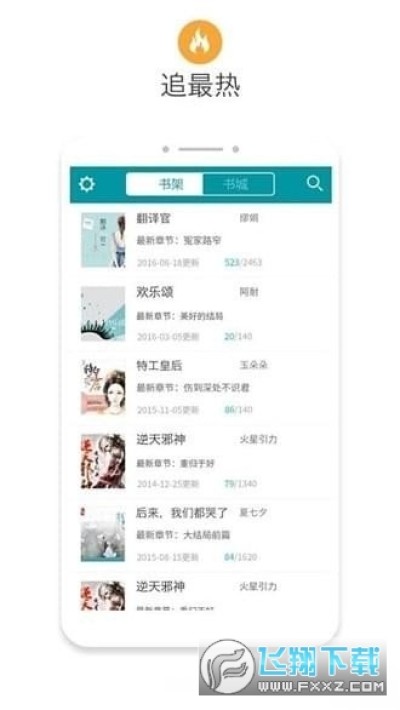This screenshot has height=710, width=400.
Task: Open latest chapter 冤家路窄
Action: [202, 240]
